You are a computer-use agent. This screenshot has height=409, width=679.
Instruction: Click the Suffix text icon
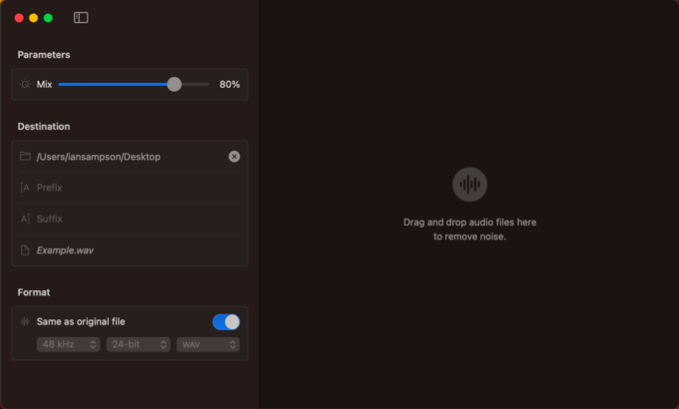point(25,219)
